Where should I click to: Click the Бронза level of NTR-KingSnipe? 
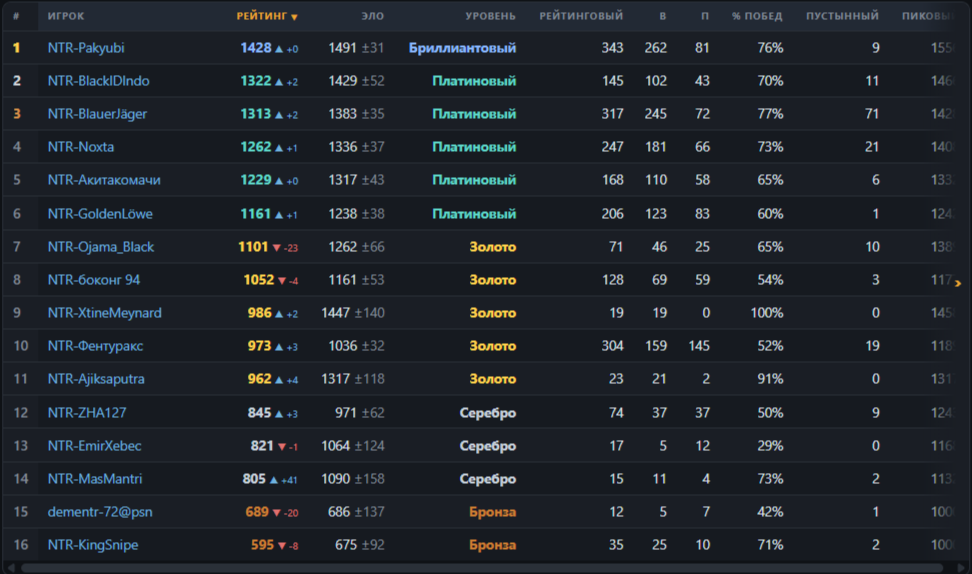click(492, 545)
